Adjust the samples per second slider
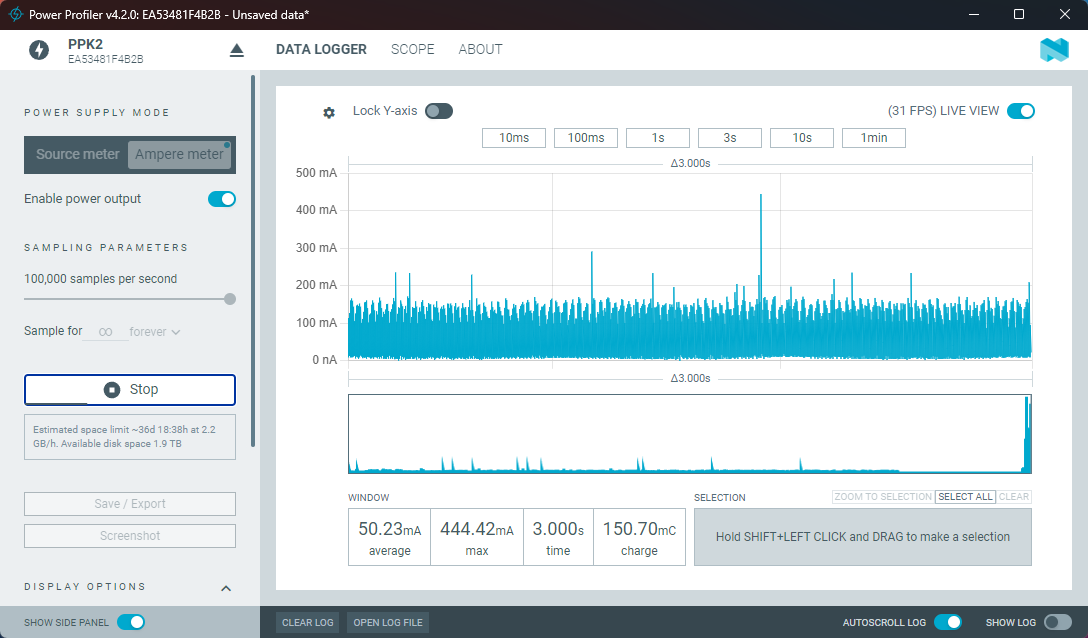 tap(230, 298)
